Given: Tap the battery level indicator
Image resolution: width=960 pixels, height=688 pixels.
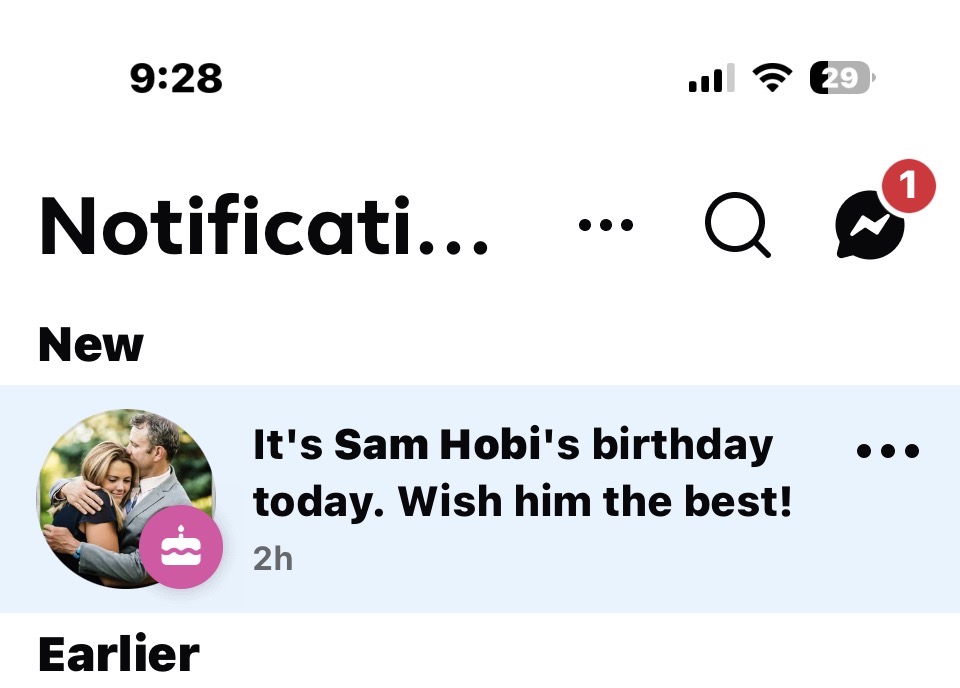Looking at the screenshot, I should click(842, 78).
